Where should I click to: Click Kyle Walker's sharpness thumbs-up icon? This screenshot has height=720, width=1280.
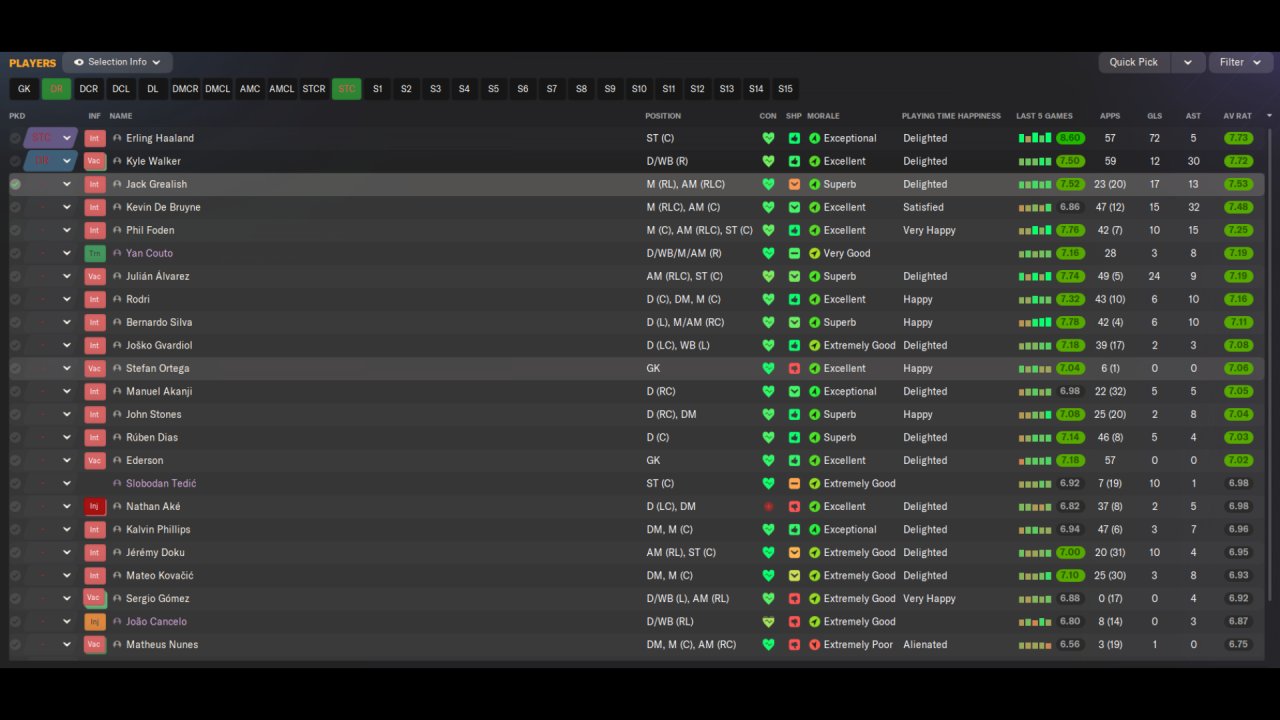[794, 161]
